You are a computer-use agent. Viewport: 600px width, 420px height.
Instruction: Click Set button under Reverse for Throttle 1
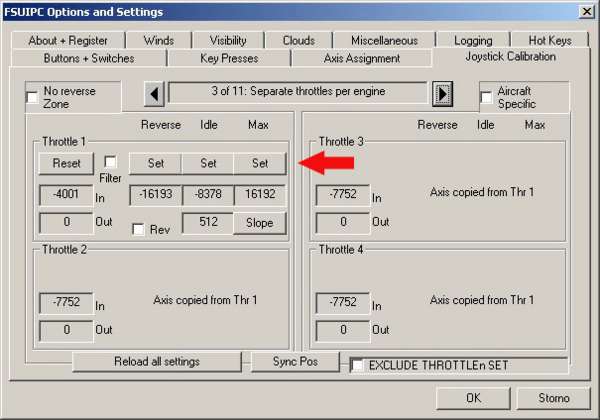coord(156,163)
